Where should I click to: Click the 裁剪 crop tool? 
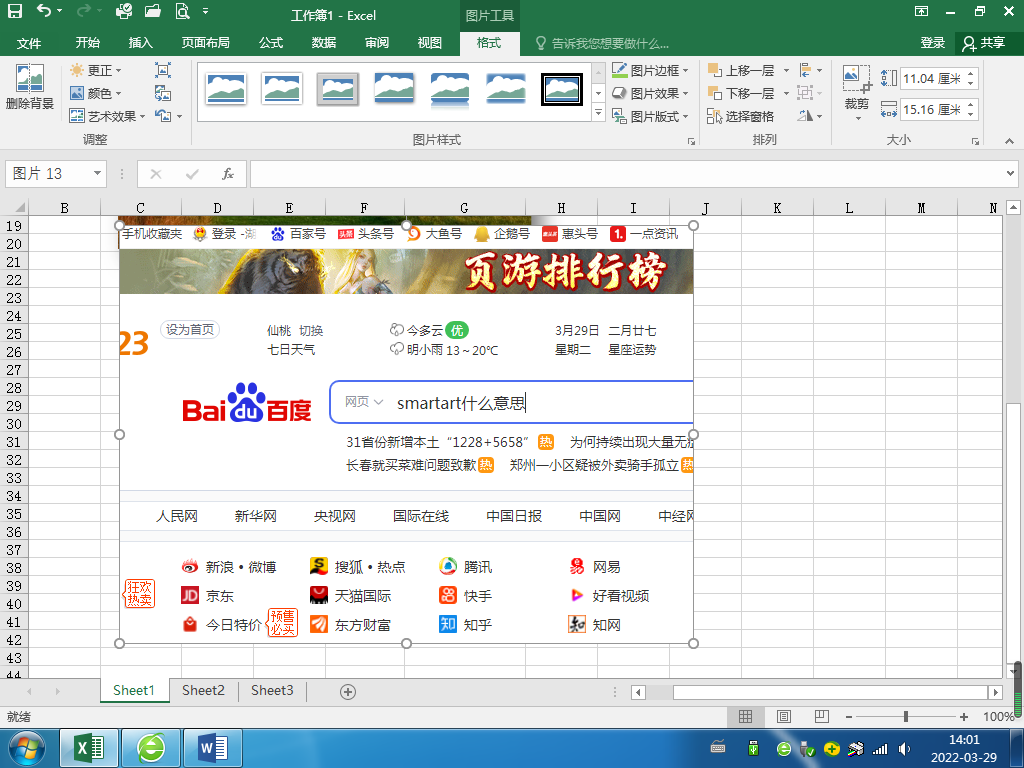857,92
